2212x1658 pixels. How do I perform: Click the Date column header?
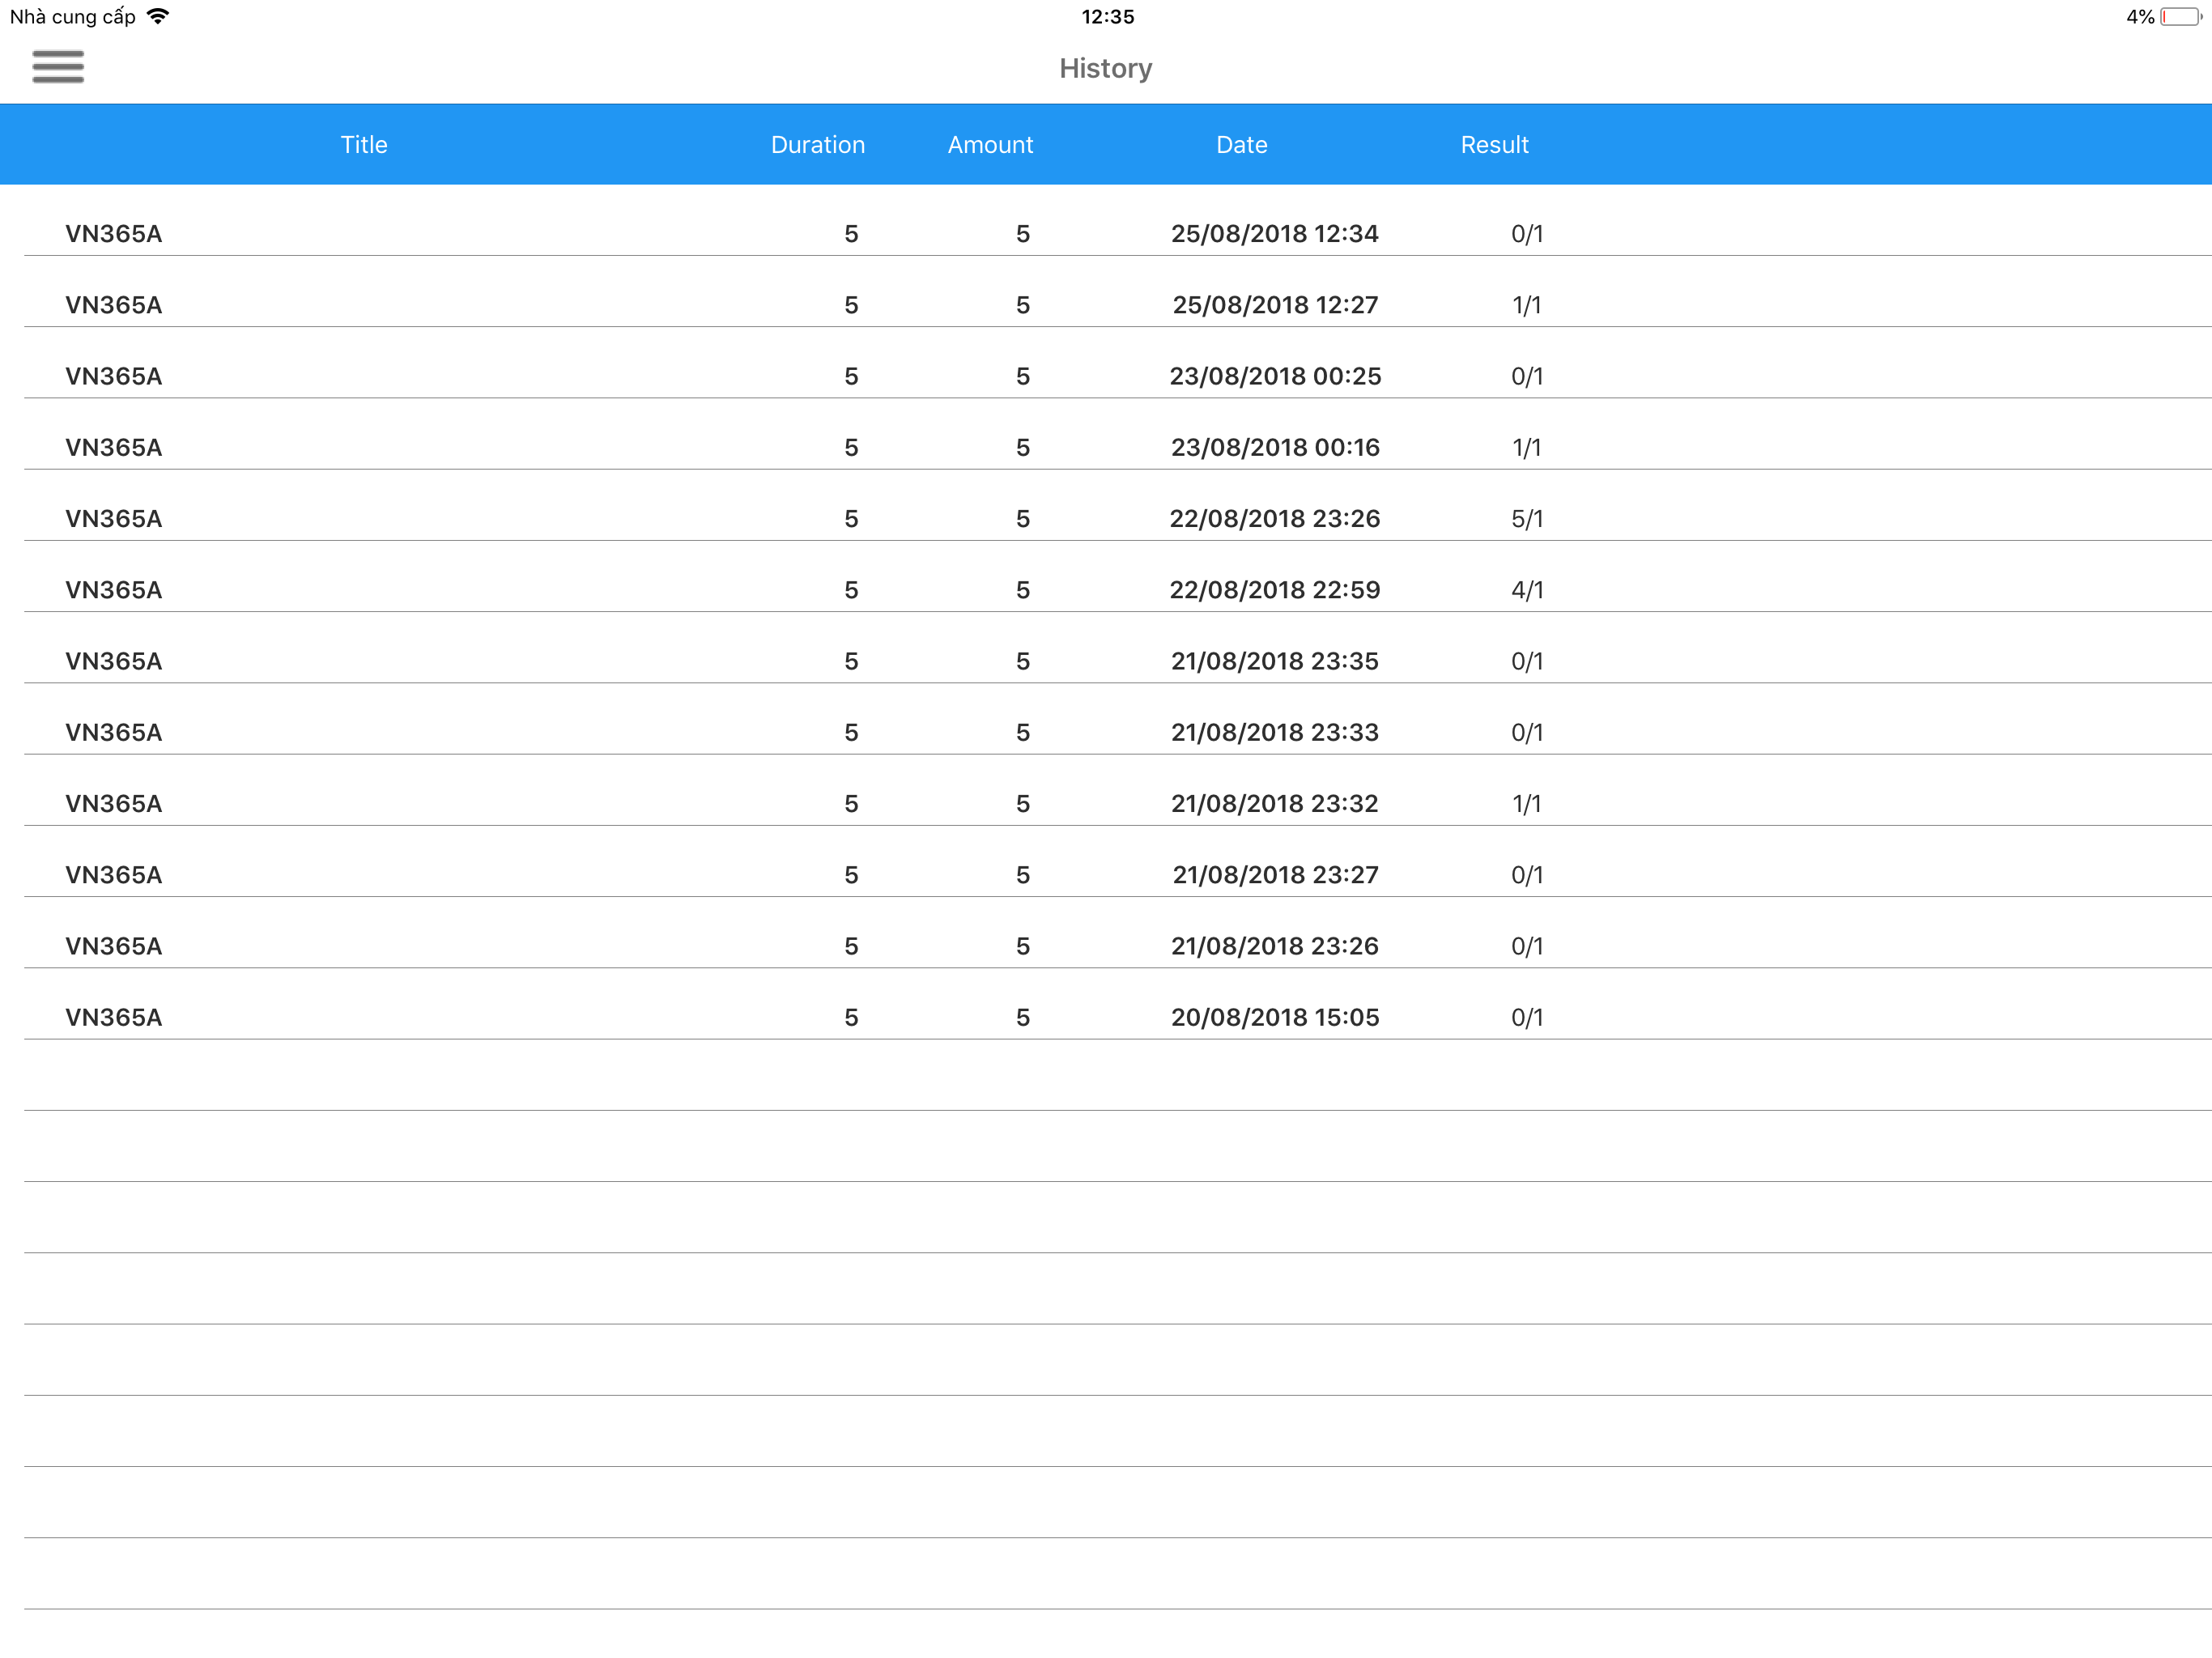point(1242,145)
